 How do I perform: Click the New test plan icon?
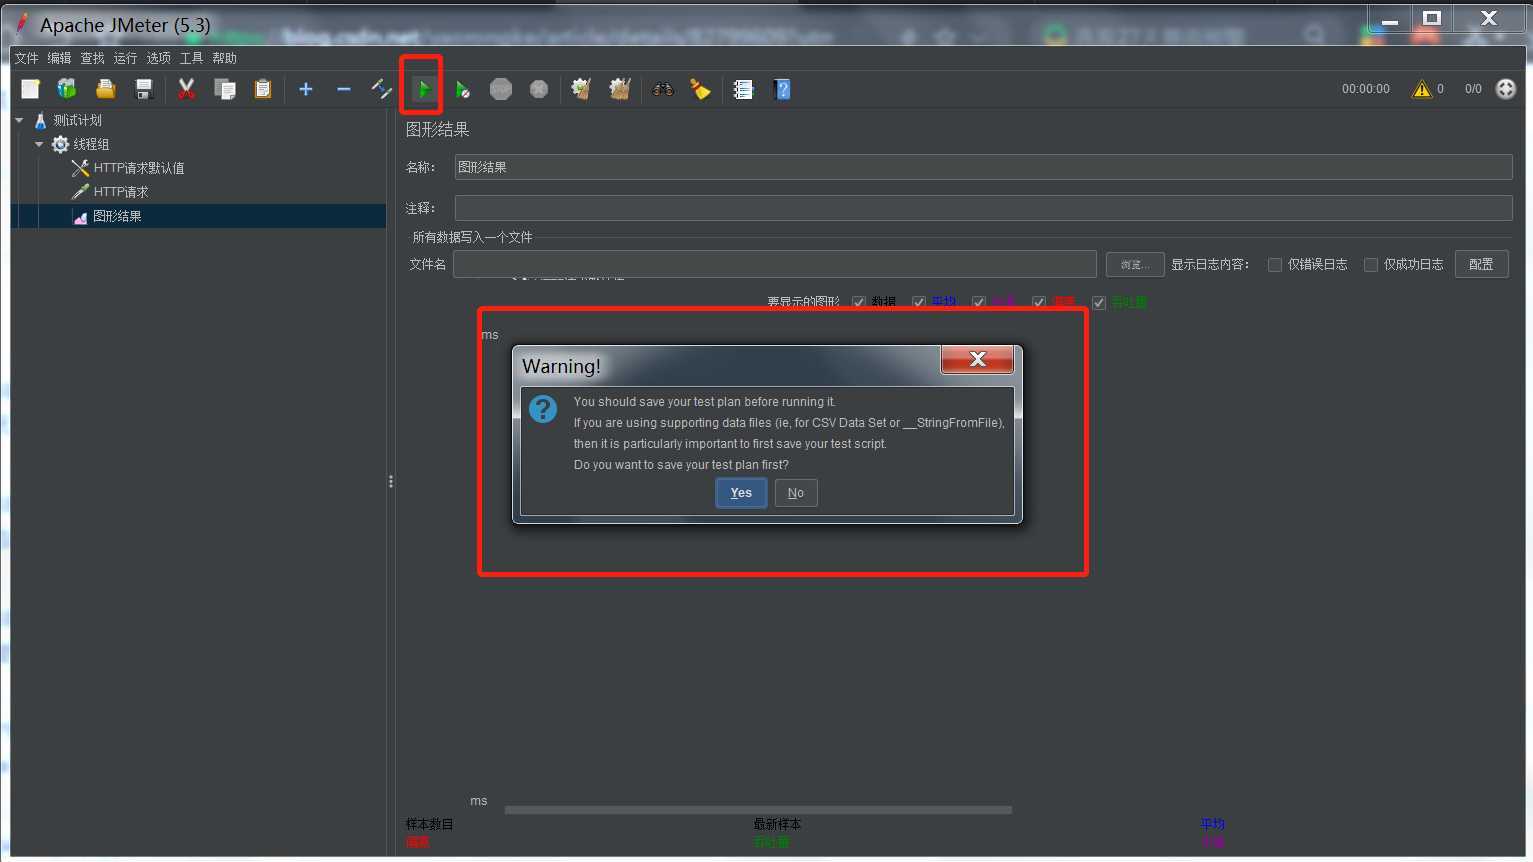coord(30,89)
